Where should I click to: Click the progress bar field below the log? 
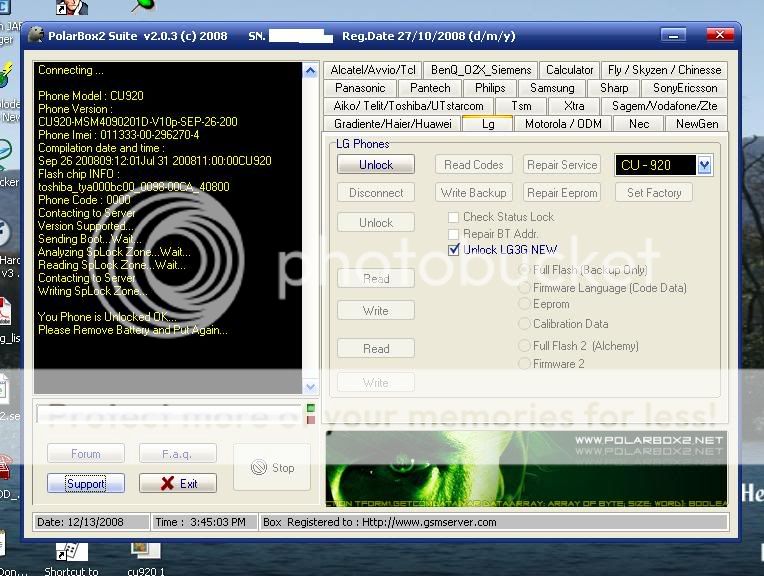tap(169, 414)
